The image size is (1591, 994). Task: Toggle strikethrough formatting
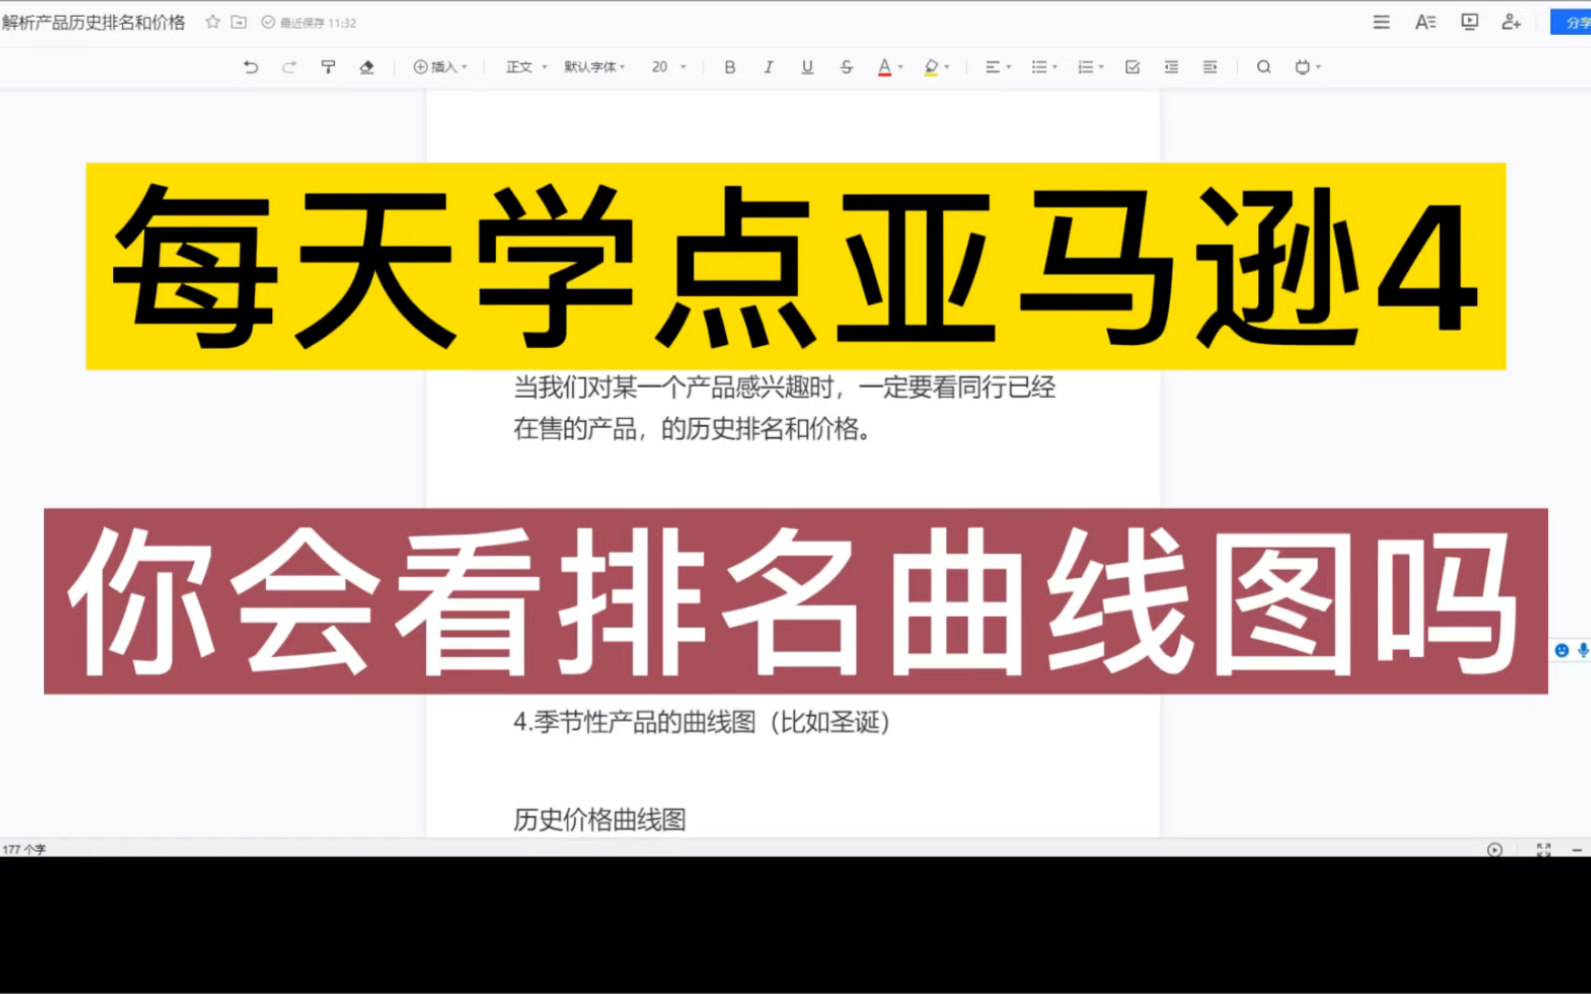[x=846, y=67]
